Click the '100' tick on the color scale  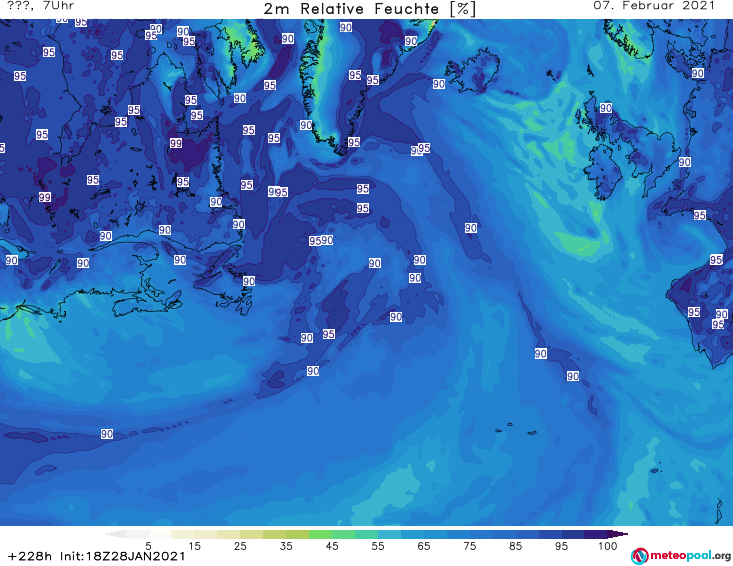607,545
